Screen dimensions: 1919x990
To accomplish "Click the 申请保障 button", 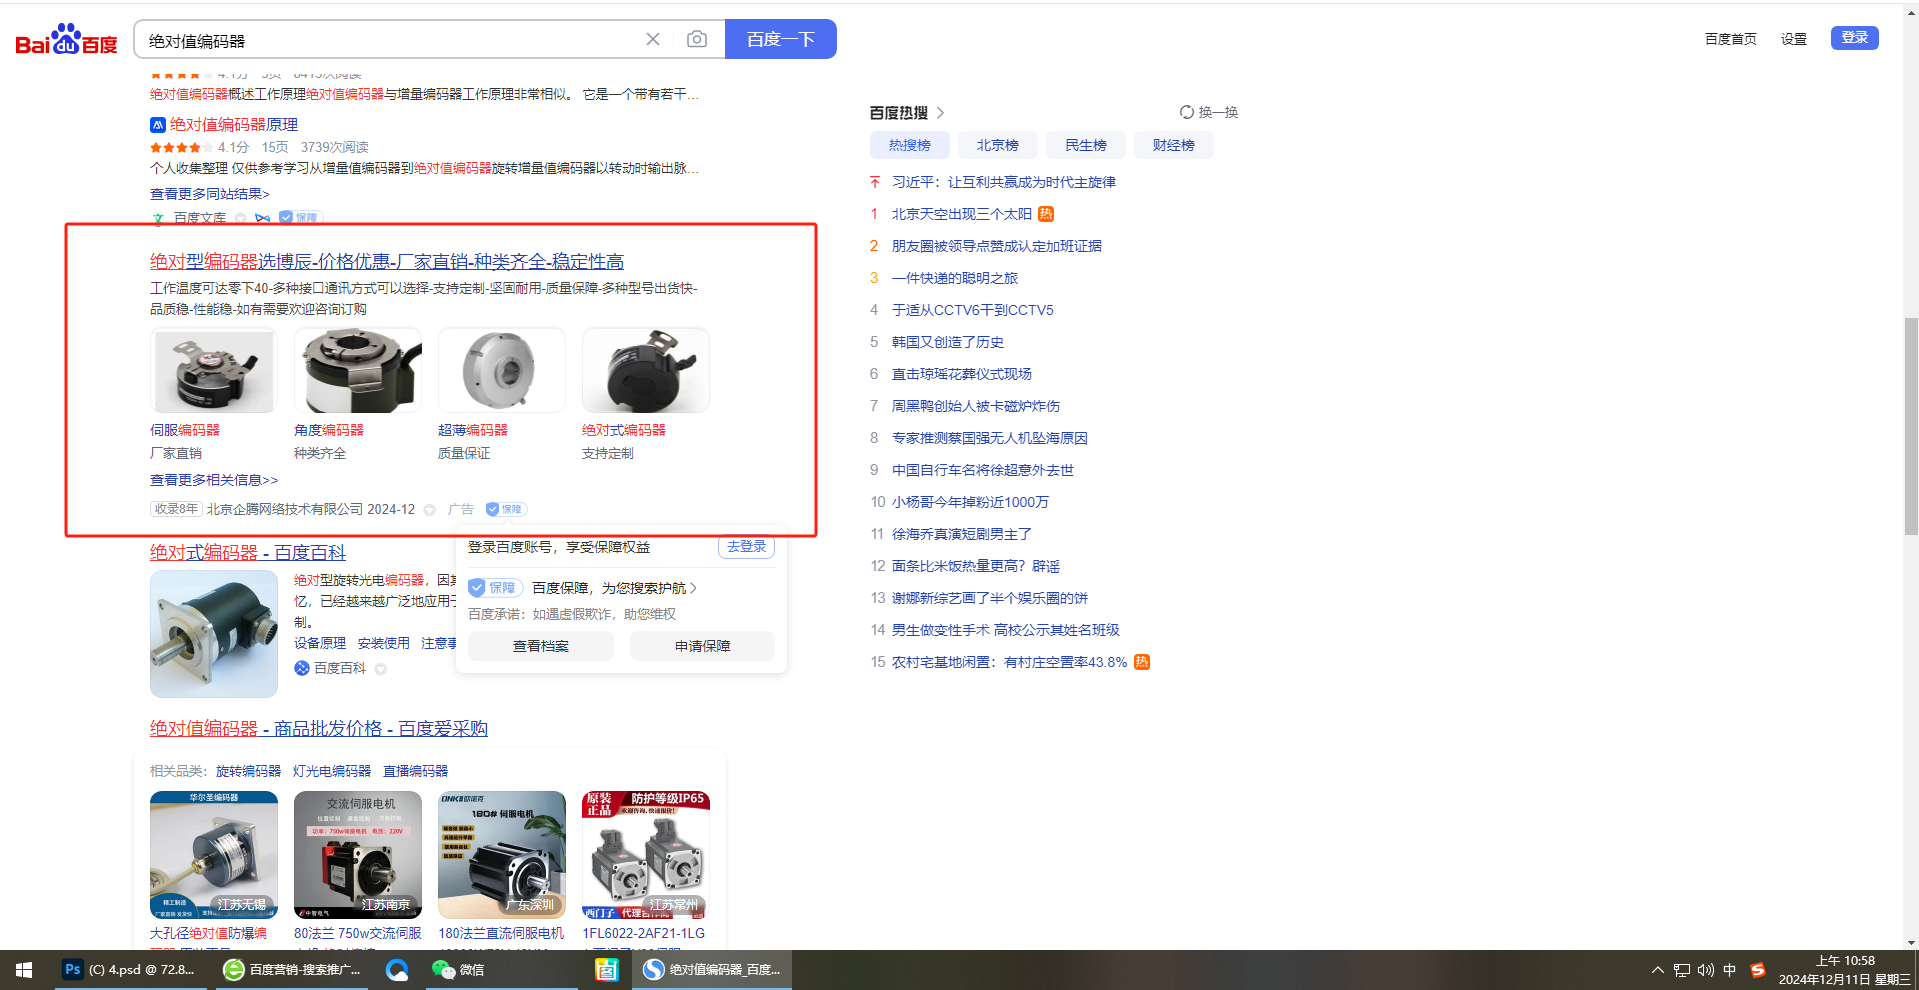I will (x=702, y=646).
